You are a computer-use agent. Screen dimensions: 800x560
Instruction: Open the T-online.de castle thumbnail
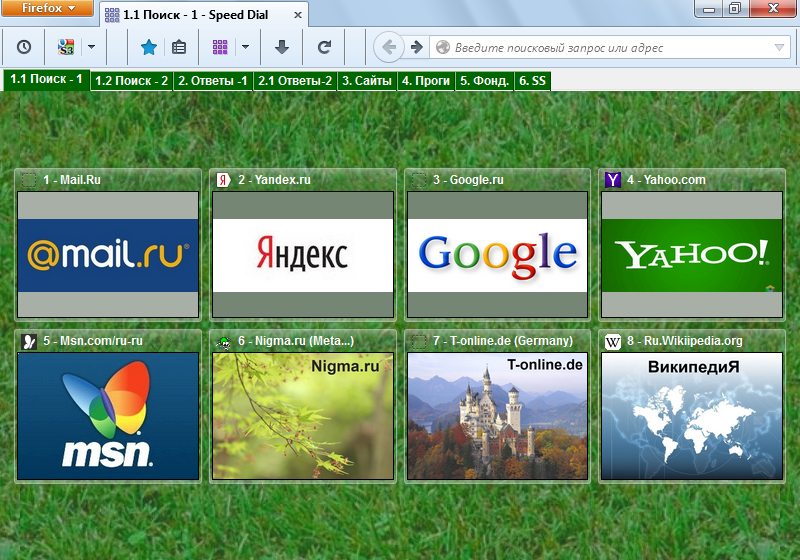pos(497,416)
